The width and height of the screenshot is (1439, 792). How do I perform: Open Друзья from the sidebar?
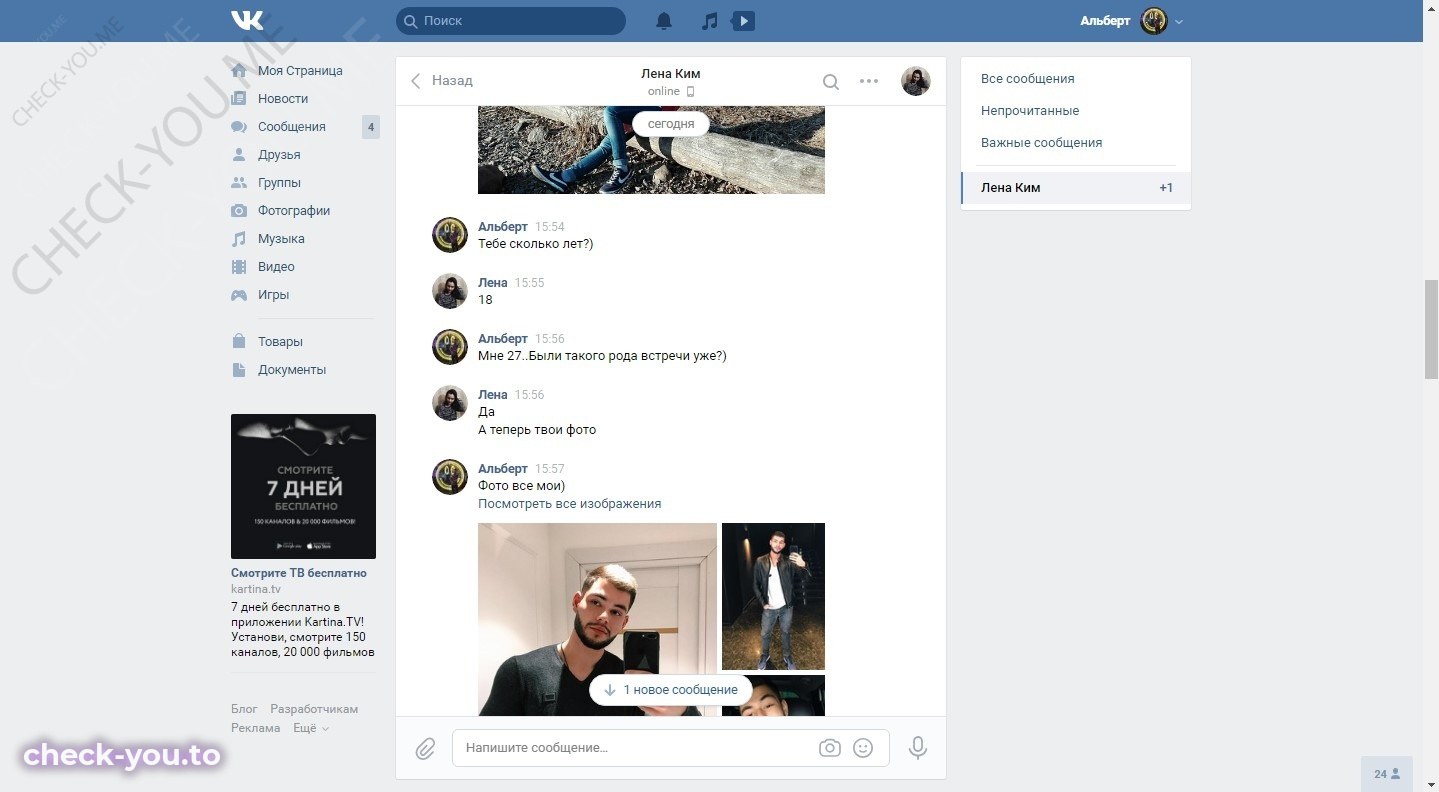click(x=279, y=155)
